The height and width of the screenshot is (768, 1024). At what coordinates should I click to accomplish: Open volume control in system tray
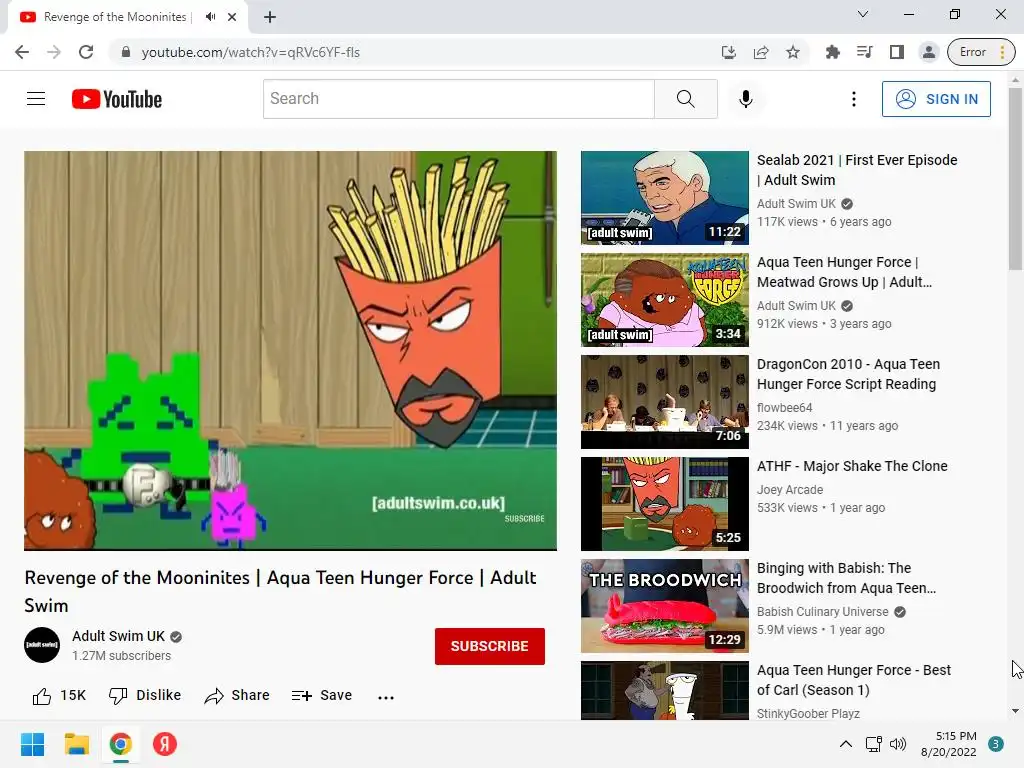coord(898,744)
